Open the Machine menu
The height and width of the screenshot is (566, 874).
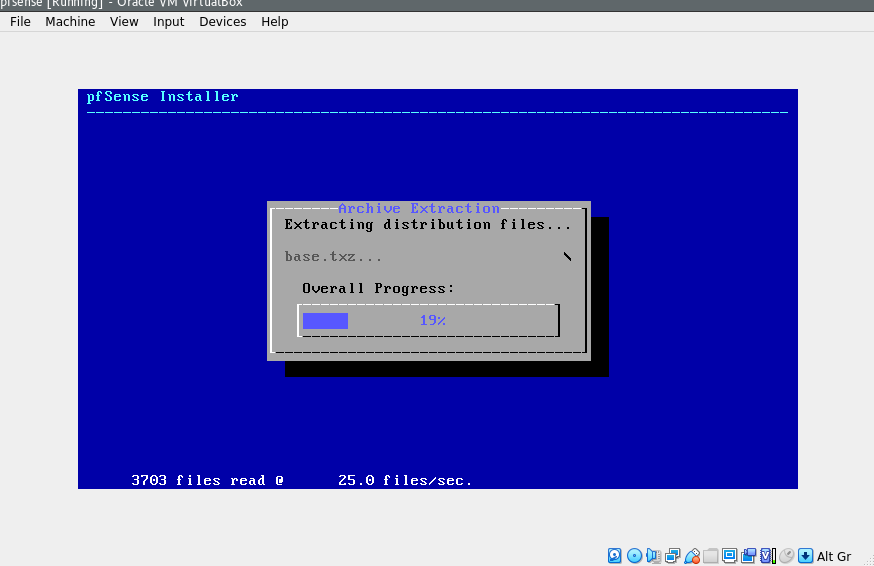(x=70, y=21)
